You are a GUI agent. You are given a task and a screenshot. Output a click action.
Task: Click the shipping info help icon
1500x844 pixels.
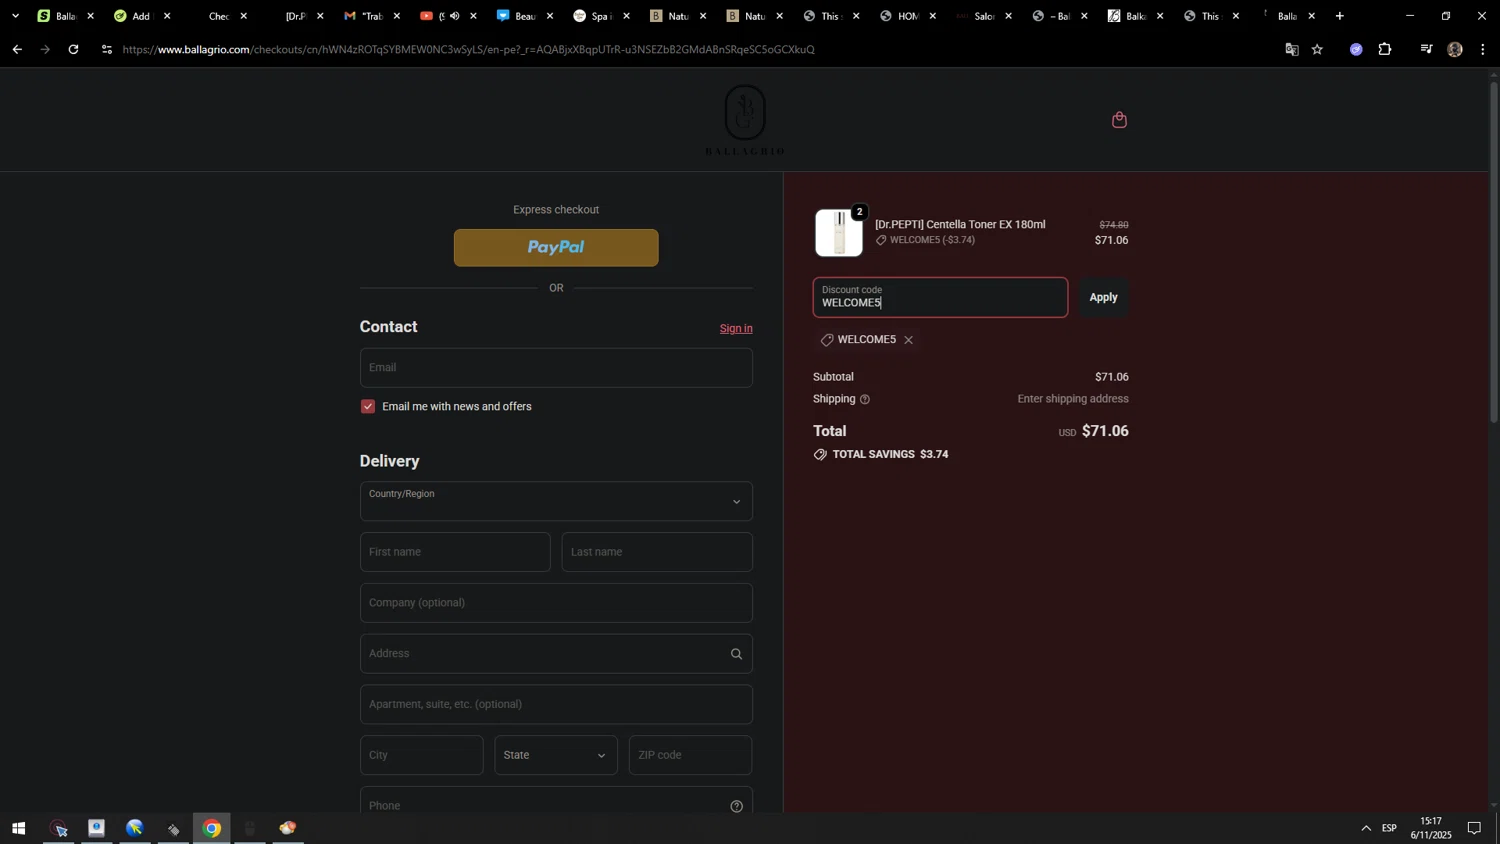[x=865, y=399]
